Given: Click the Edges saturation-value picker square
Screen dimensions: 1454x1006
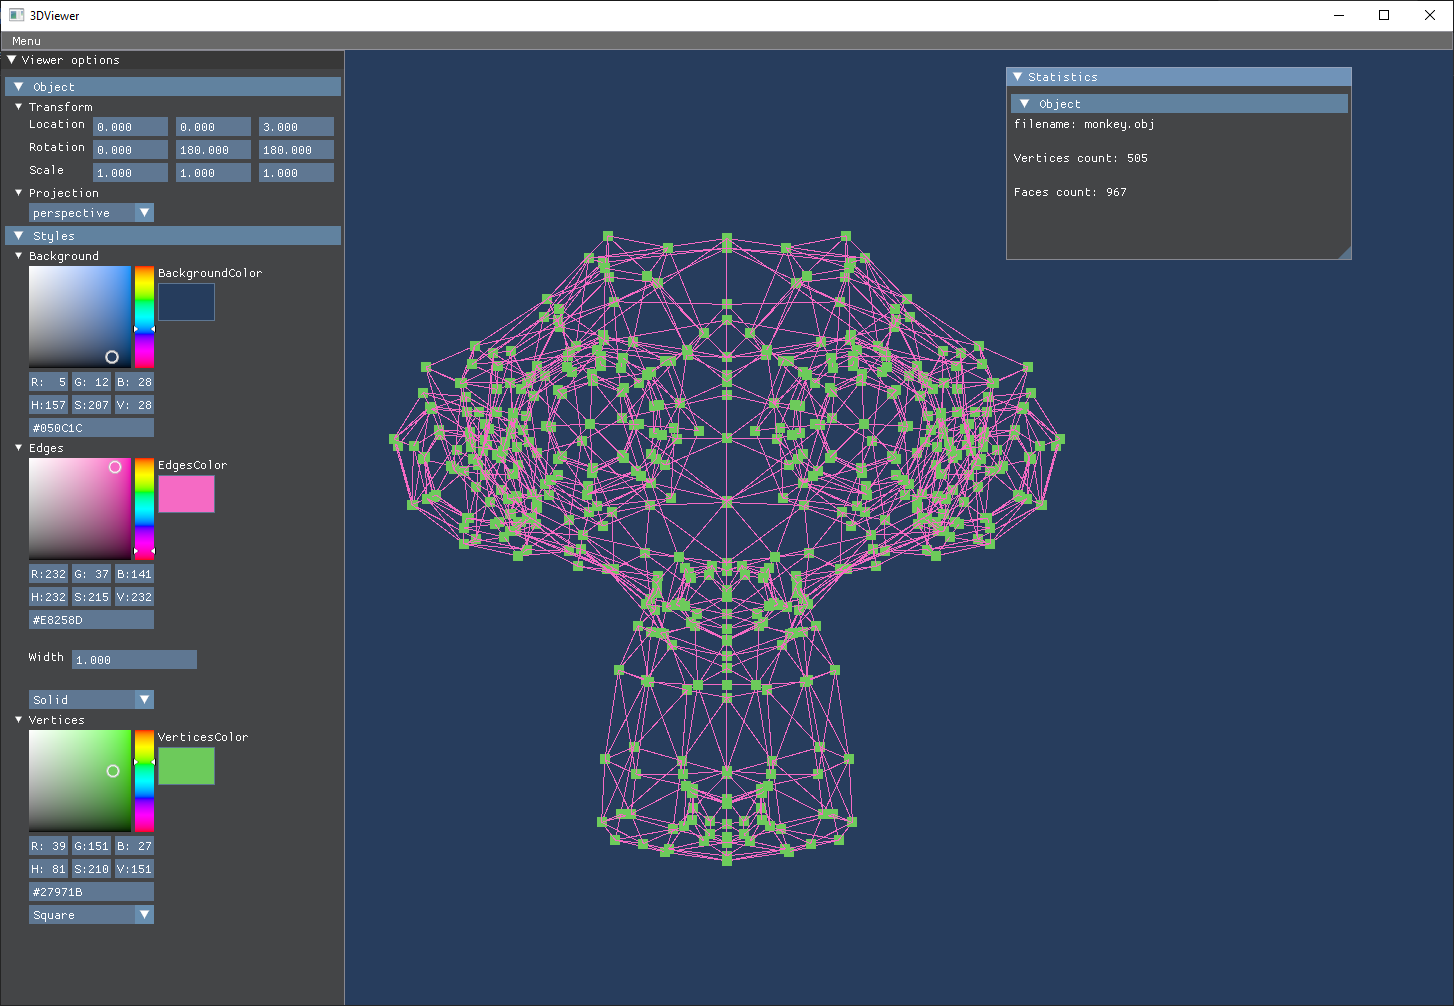Looking at the screenshot, I should click(x=80, y=509).
